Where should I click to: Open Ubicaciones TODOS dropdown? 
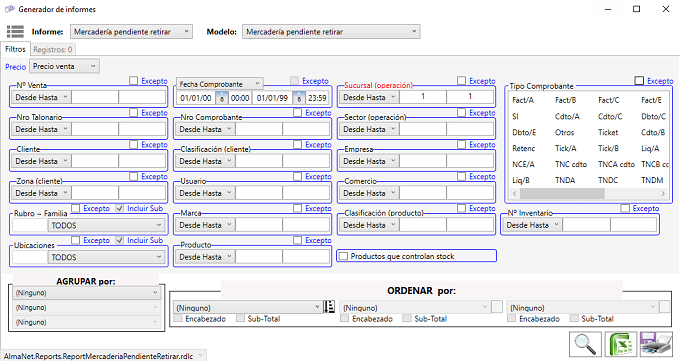106,257
